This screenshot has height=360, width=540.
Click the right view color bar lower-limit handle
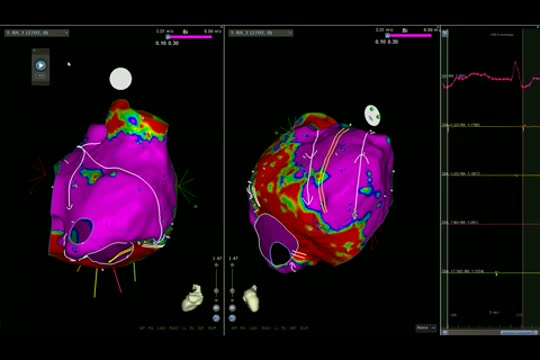(387, 36)
